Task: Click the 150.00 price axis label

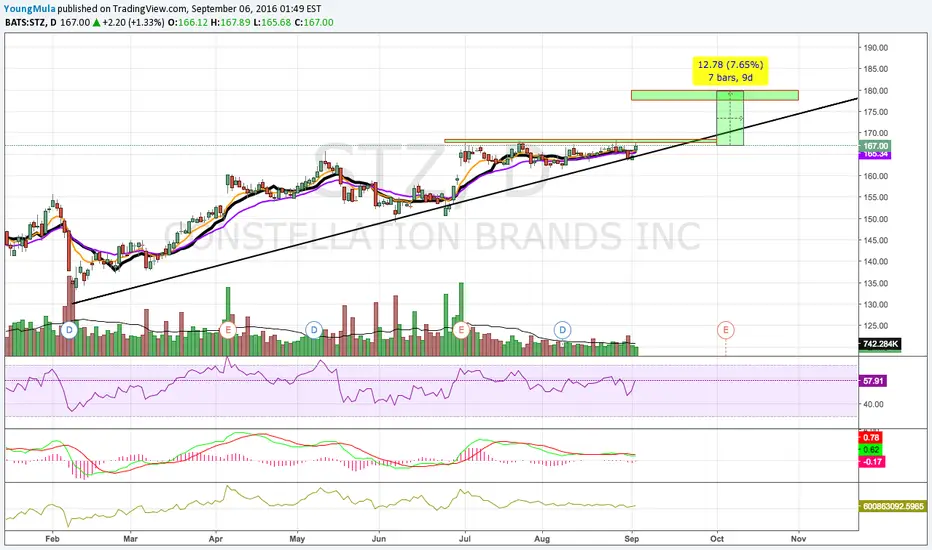Action: (876, 219)
